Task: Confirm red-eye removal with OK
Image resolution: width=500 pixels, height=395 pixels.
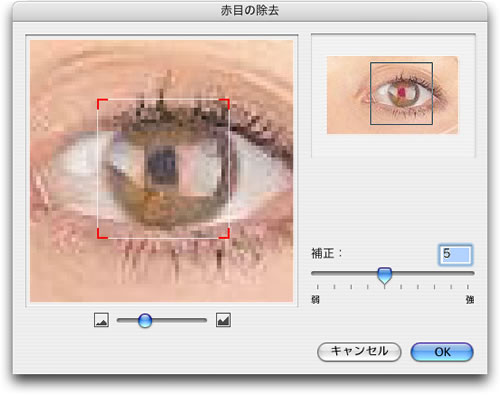Action: (442, 352)
